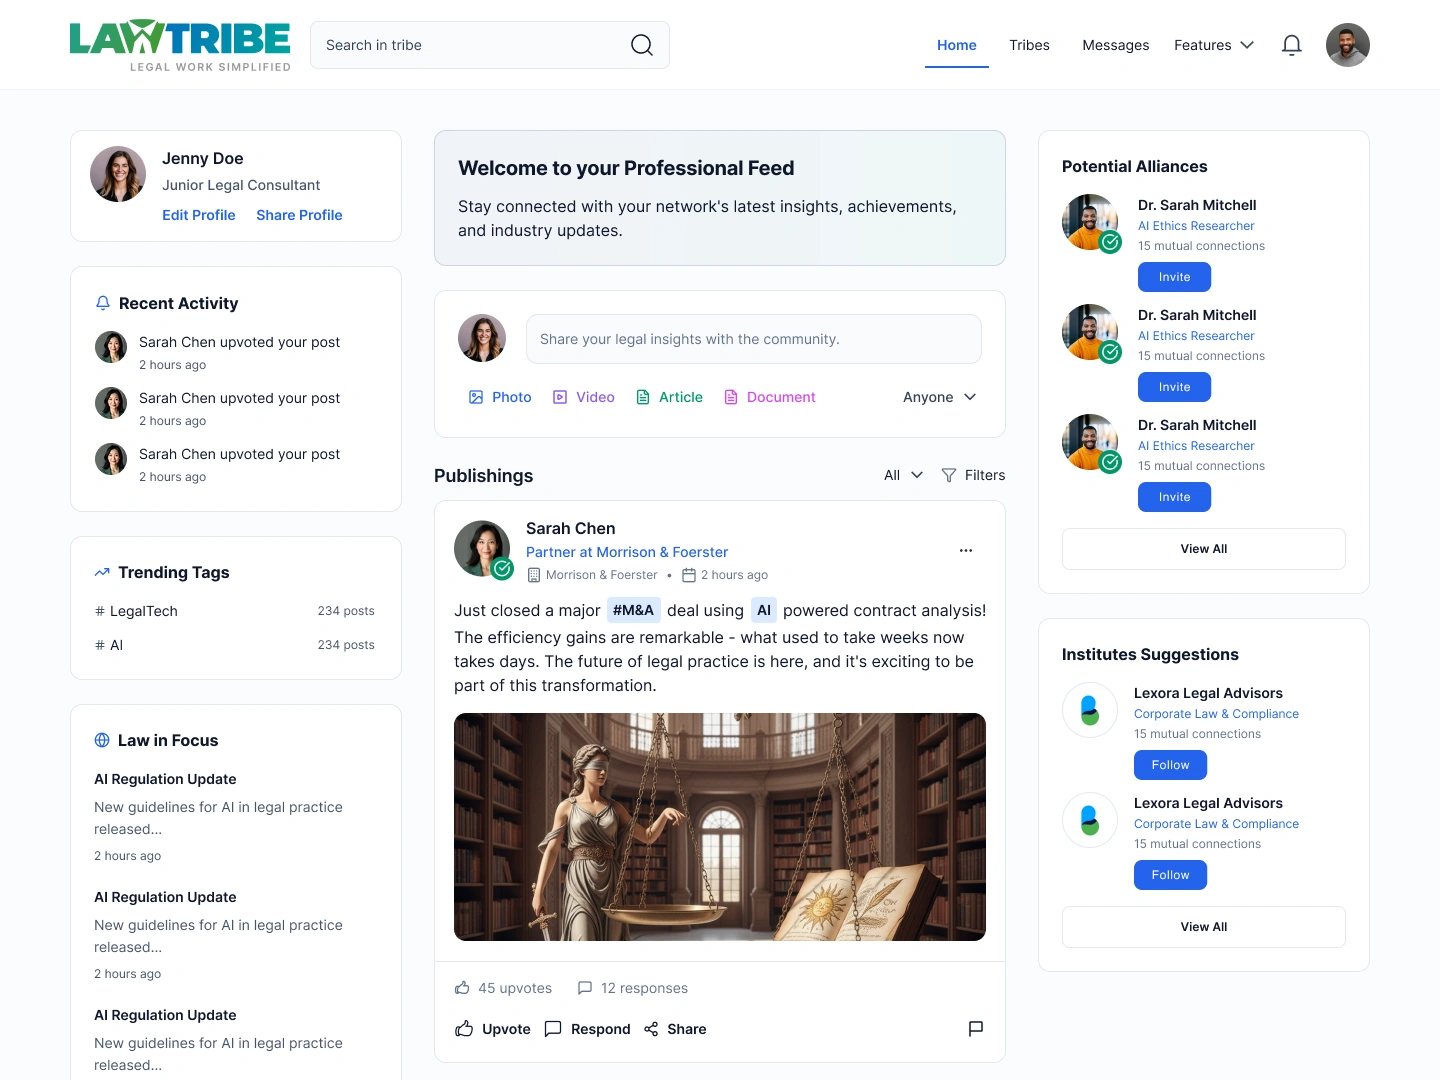The image size is (1440, 1080).
Task: View All Institutes Suggestions
Action: tap(1204, 927)
